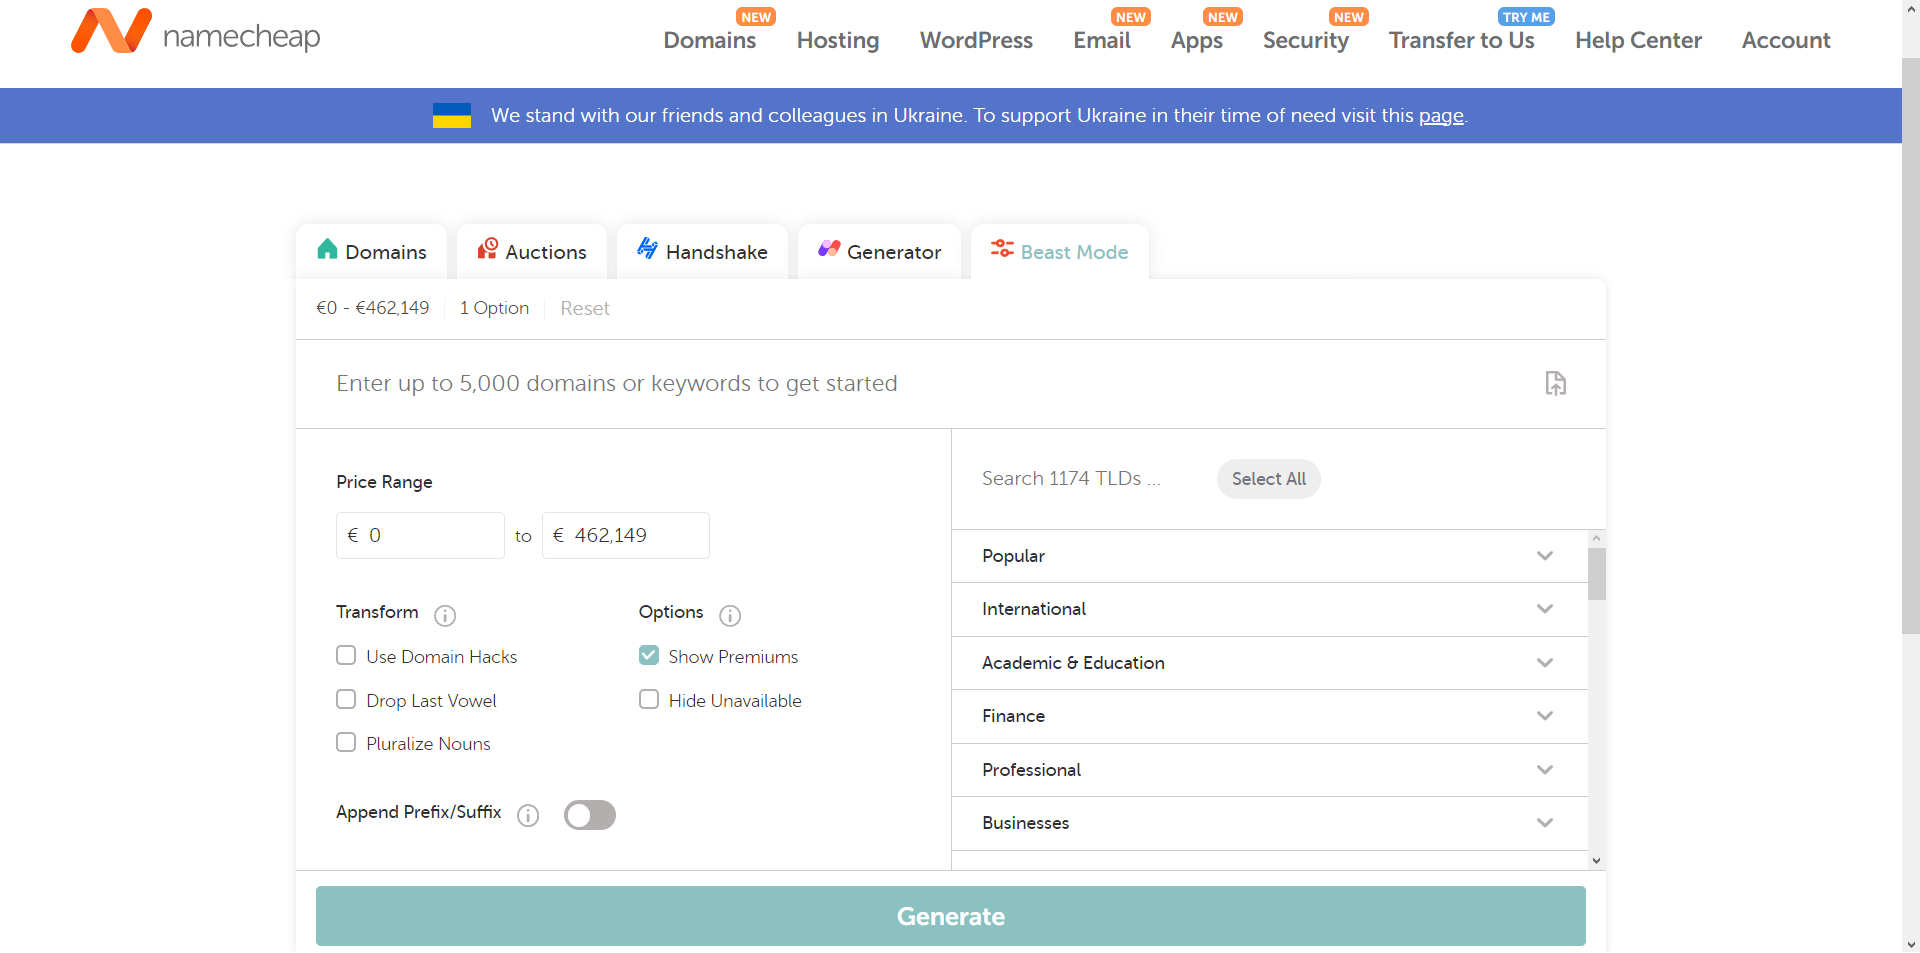Click the Handshake tab icon

tap(646, 250)
